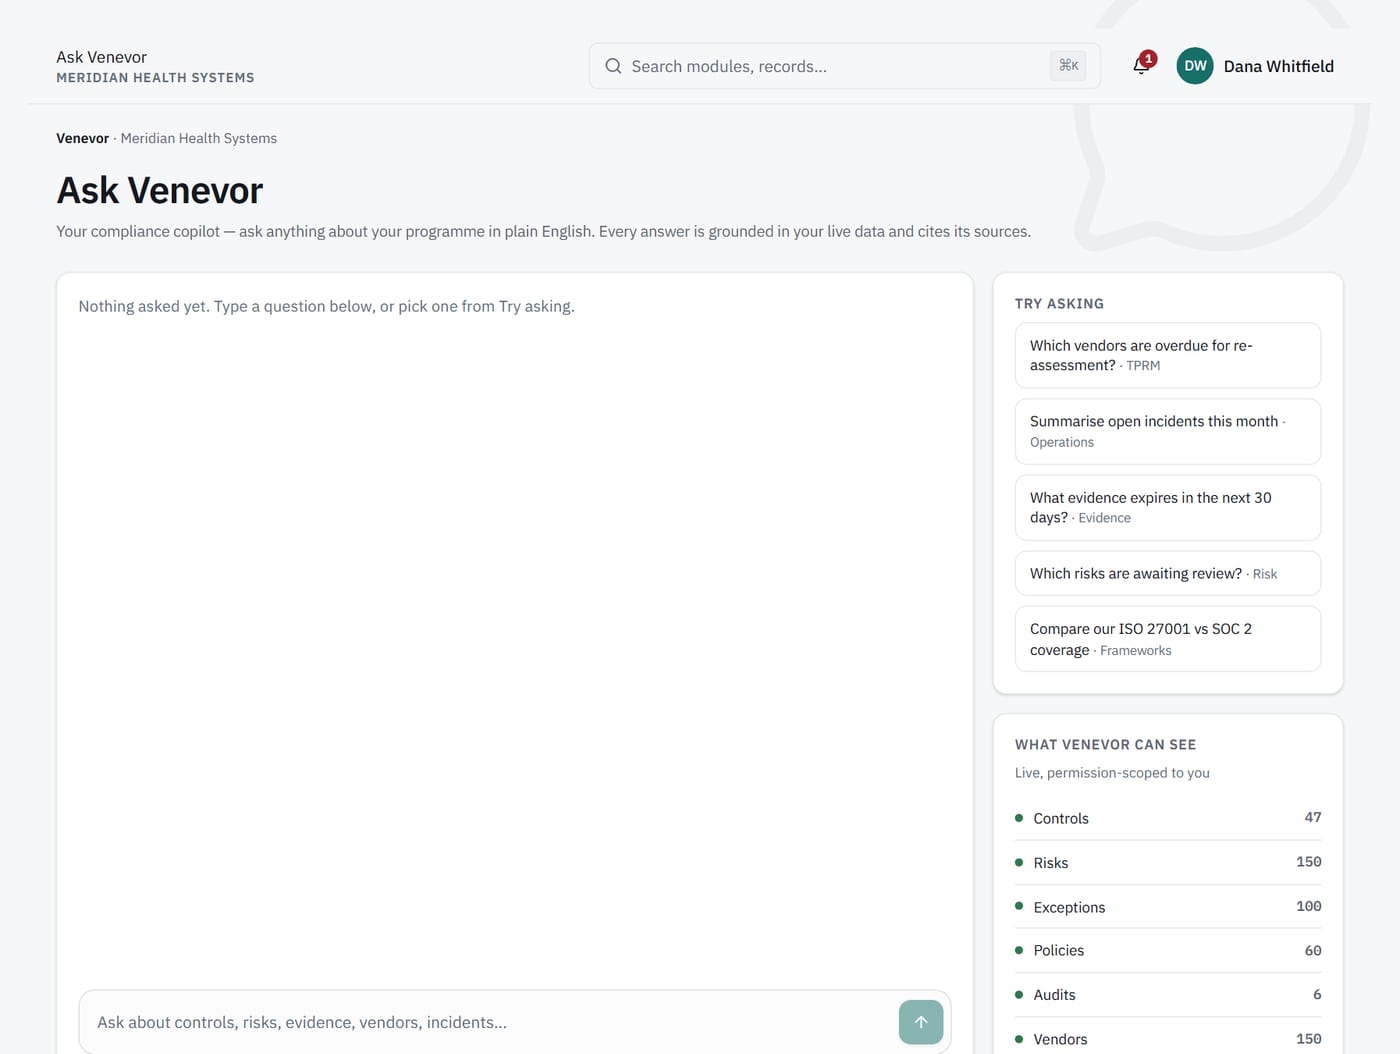The height and width of the screenshot is (1054, 1400).
Task: Ask which vendors are overdue for re-assessment
Action: (1168, 355)
